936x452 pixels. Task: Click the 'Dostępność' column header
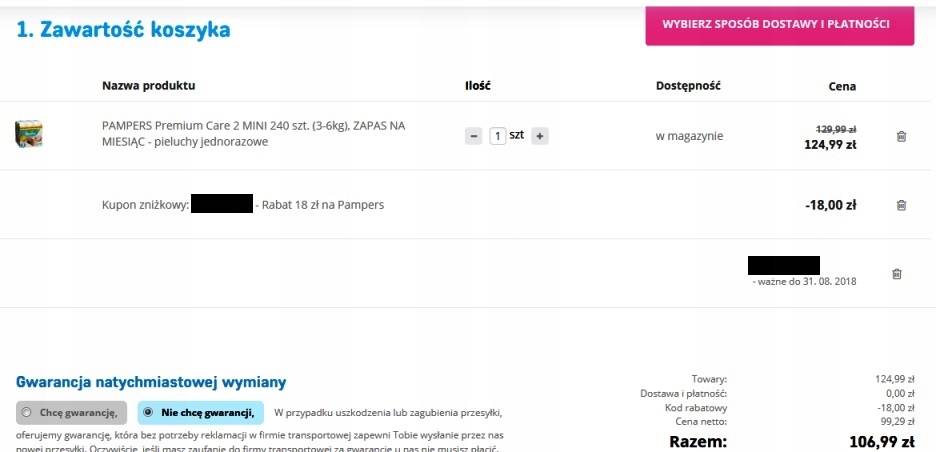coord(688,85)
